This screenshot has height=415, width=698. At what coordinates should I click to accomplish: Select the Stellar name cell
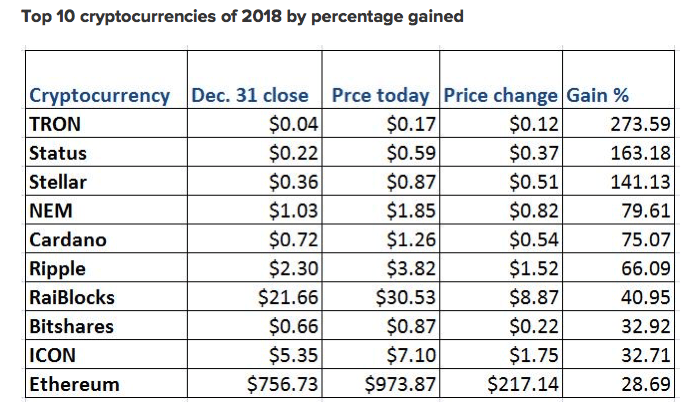point(59,183)
